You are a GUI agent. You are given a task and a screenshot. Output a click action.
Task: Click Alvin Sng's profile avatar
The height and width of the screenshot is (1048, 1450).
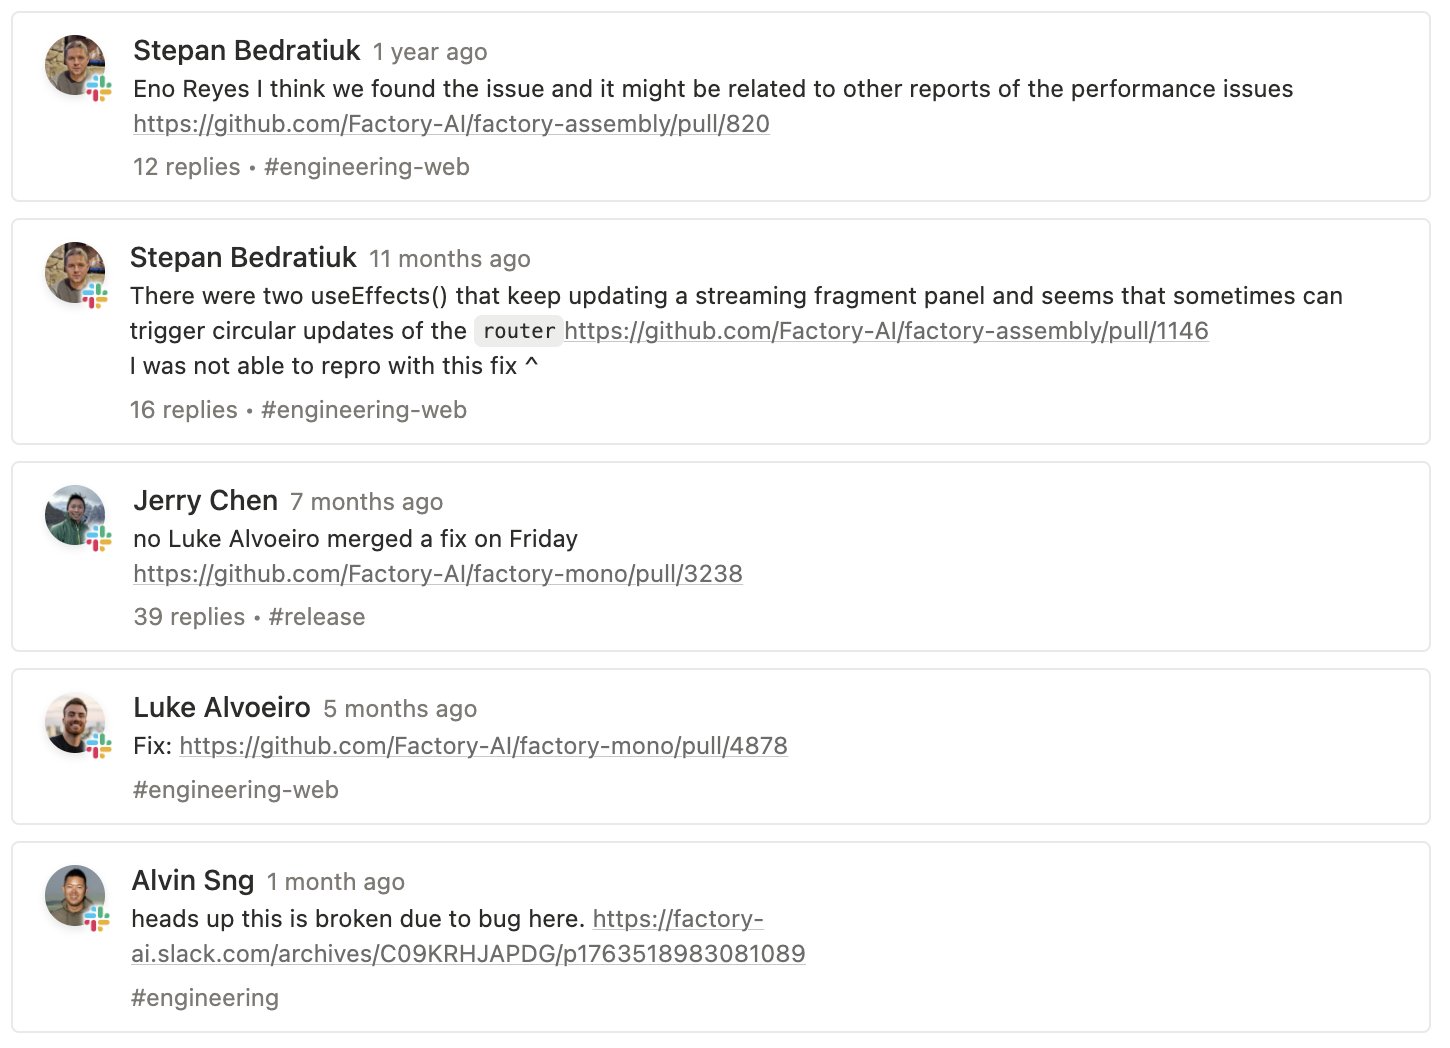75,895
